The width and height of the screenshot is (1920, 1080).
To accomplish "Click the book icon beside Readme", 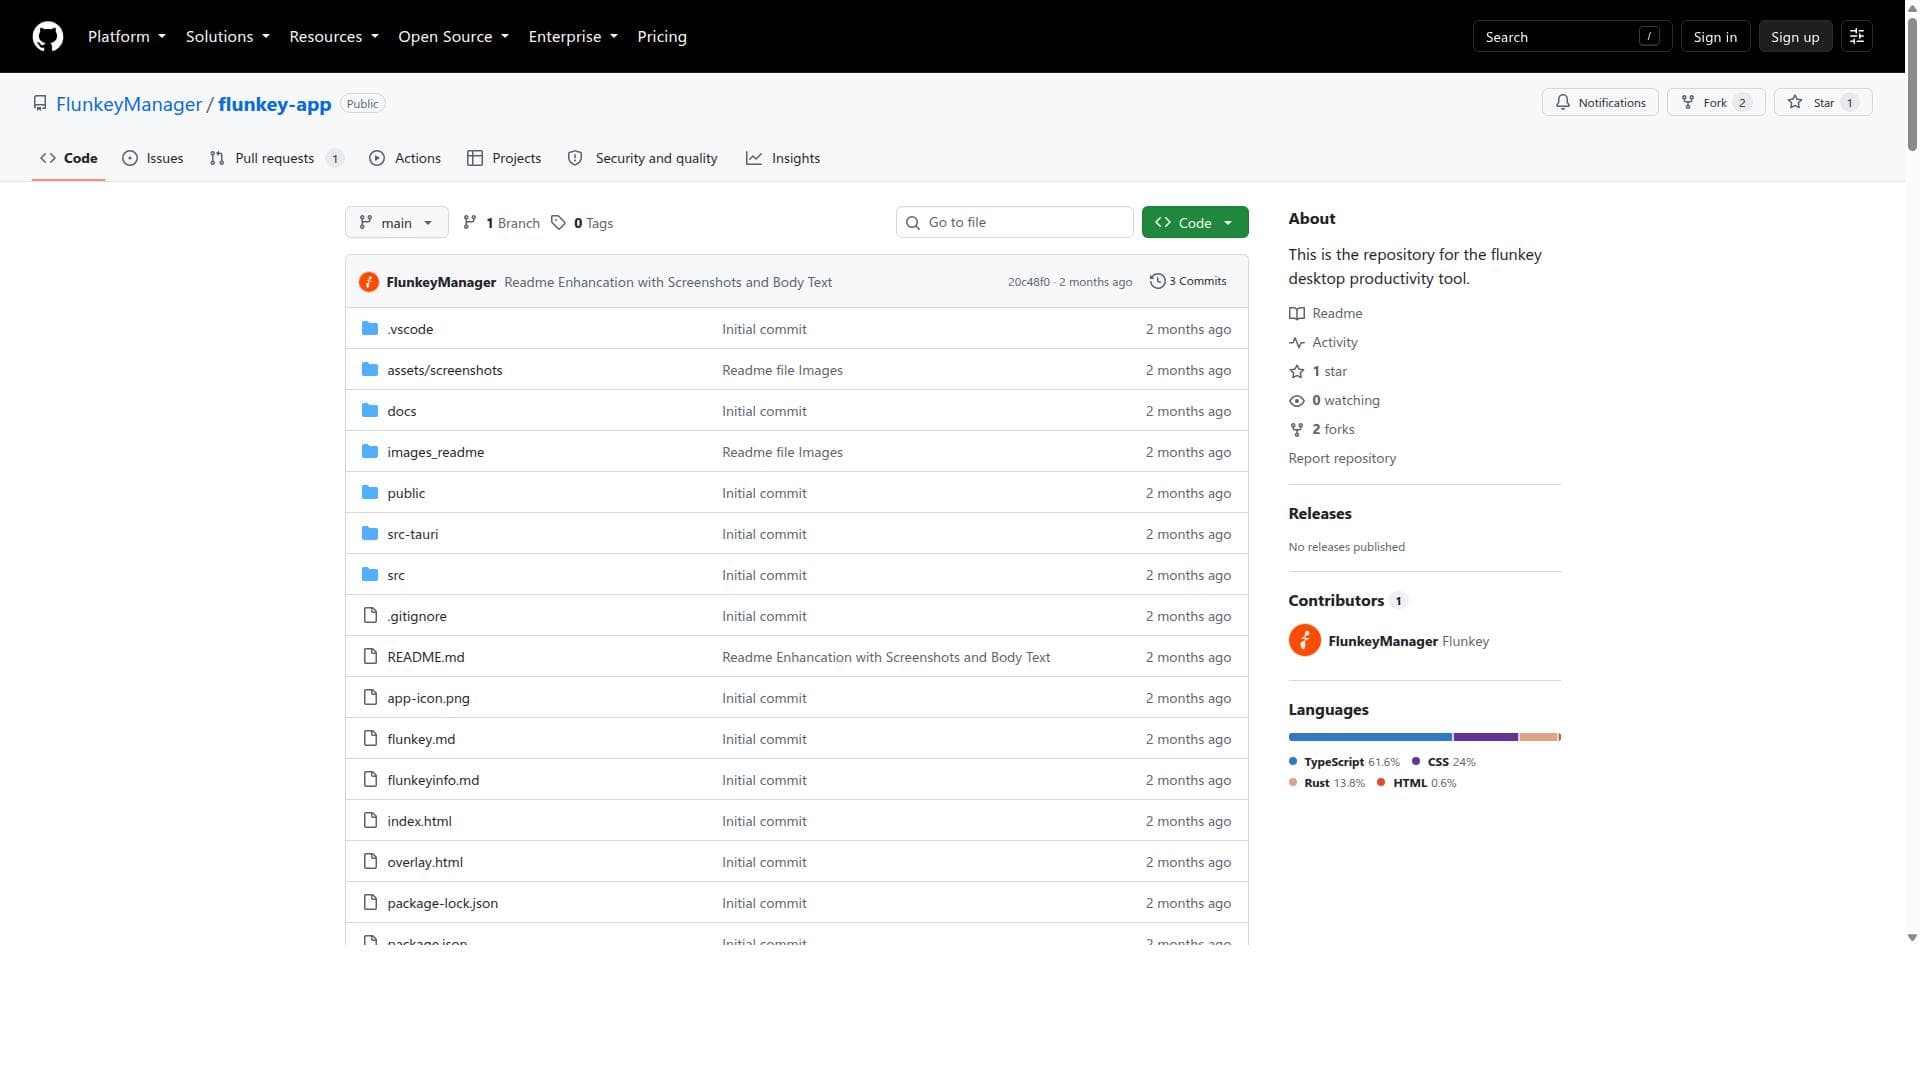I will pos(1297,314).
